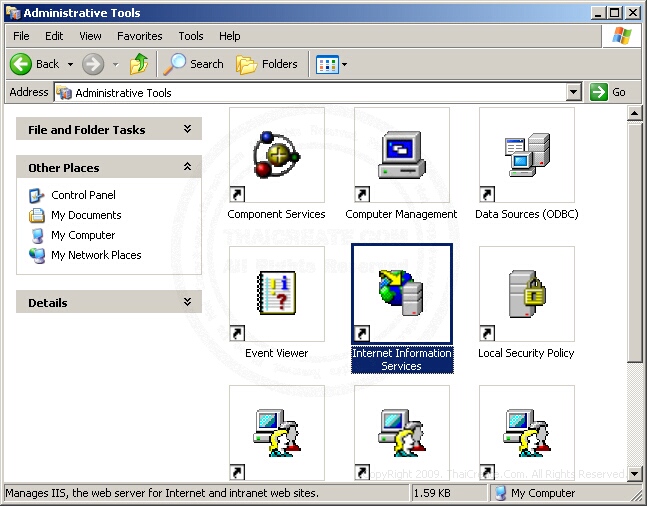Click the scrollbar up arrow

point(634,113)
